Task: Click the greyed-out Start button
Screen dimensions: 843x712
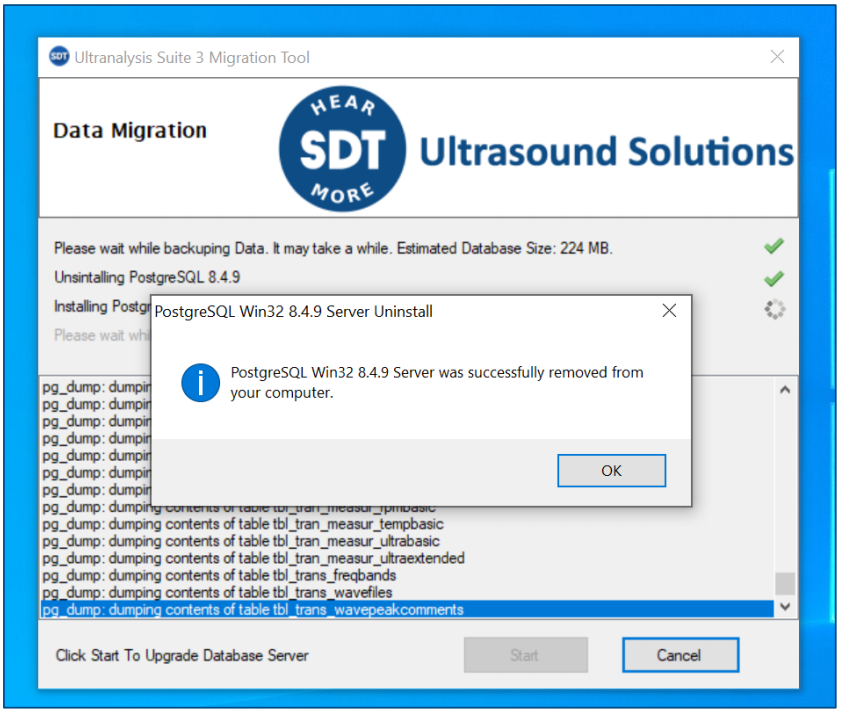Action: coord(524,655)
